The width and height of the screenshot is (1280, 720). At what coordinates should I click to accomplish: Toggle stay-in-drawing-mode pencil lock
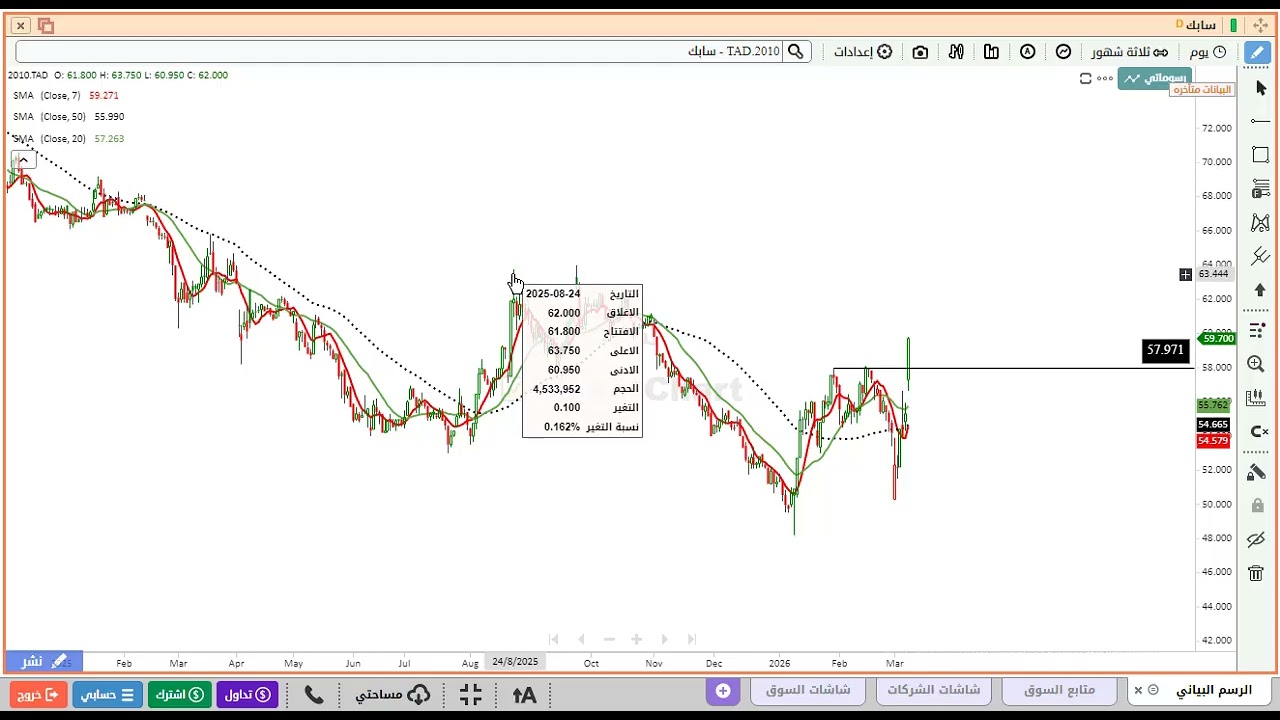1257,472
